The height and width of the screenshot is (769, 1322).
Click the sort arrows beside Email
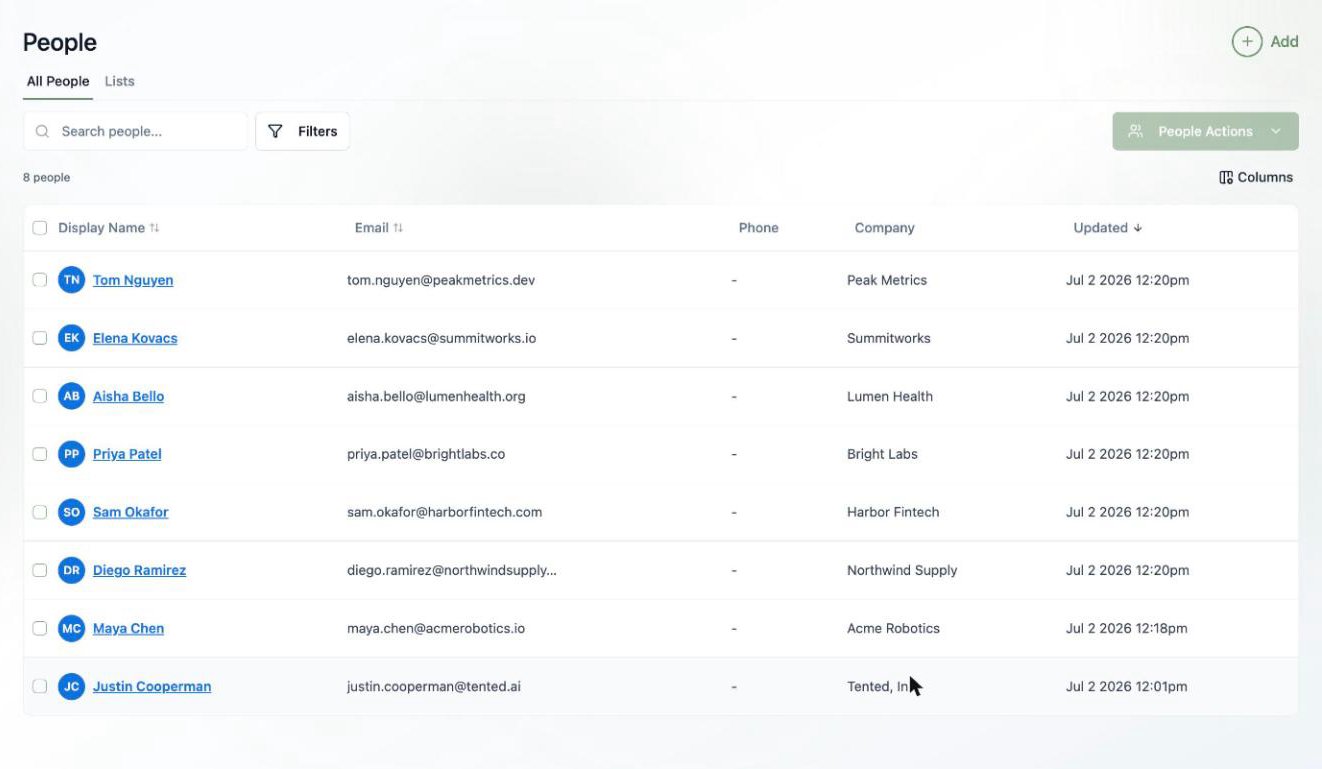398,228
